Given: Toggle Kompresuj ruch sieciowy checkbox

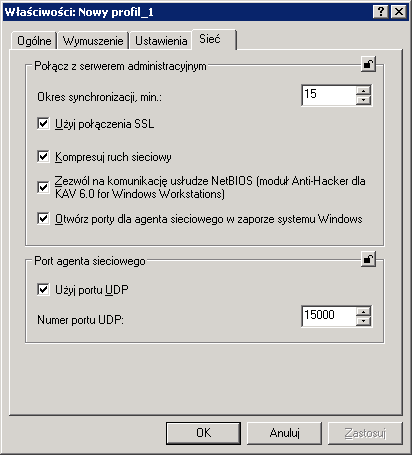Looking at the screenshot, I should tap(43, 156).
